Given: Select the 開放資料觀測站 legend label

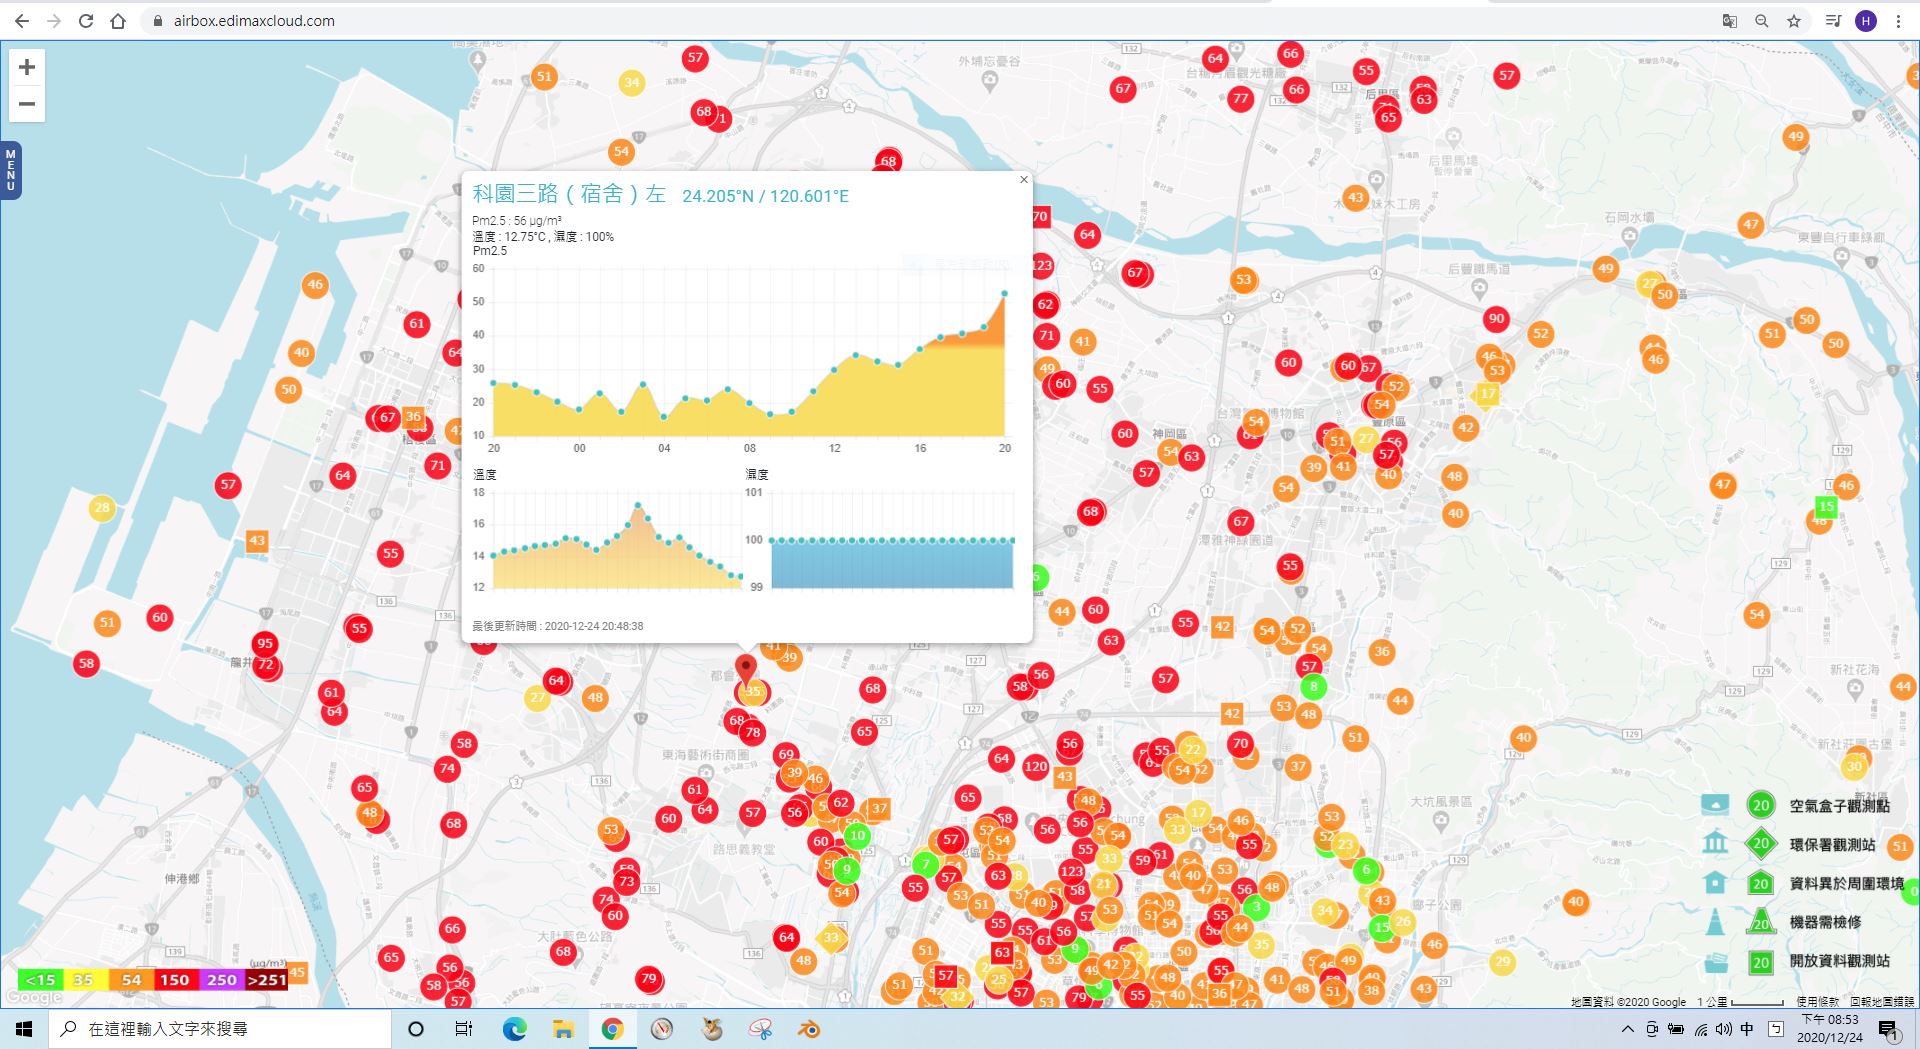Looking at the screenshot, I should [x=1840, y=961].
